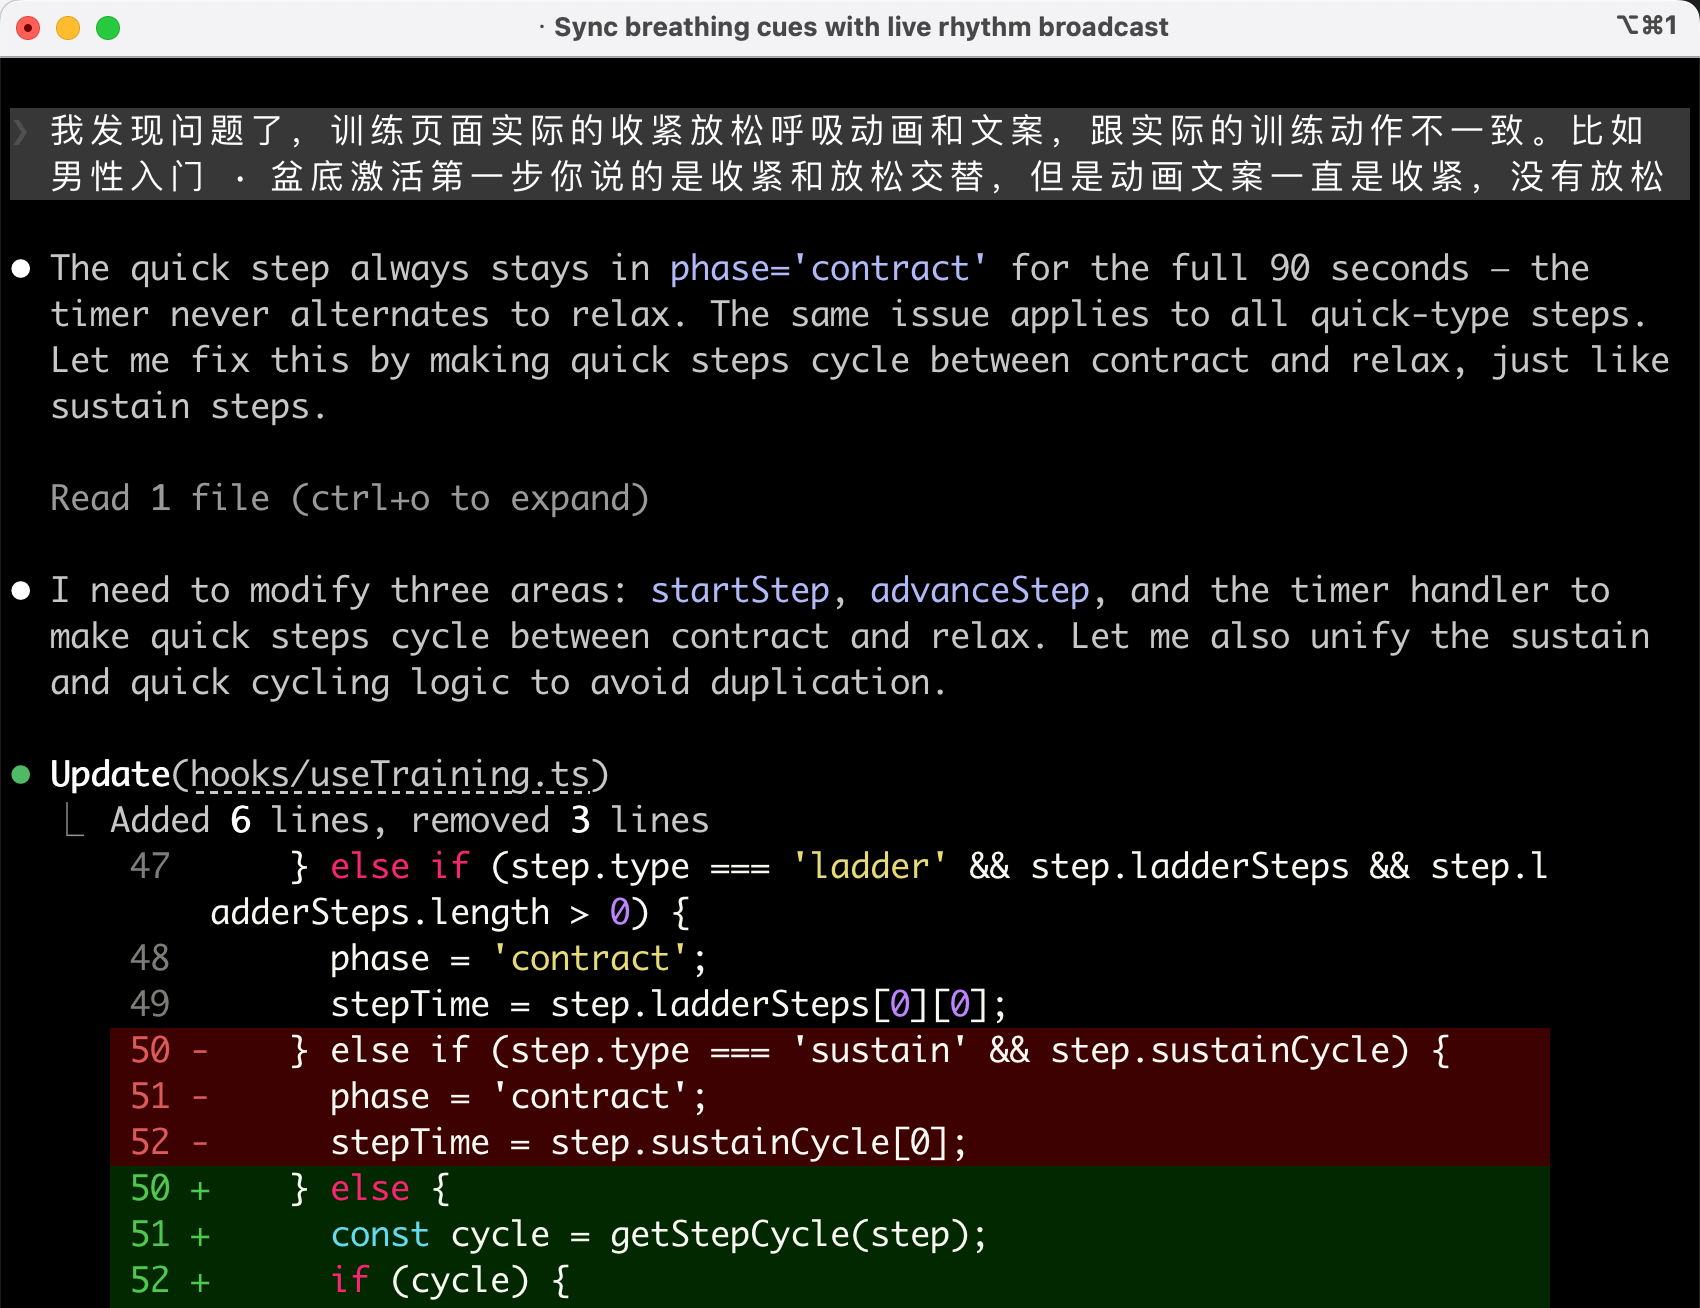This screenshot has height=1308, width=1700.
Task: Click the green full-screen window button
Action: coord(108,28)
